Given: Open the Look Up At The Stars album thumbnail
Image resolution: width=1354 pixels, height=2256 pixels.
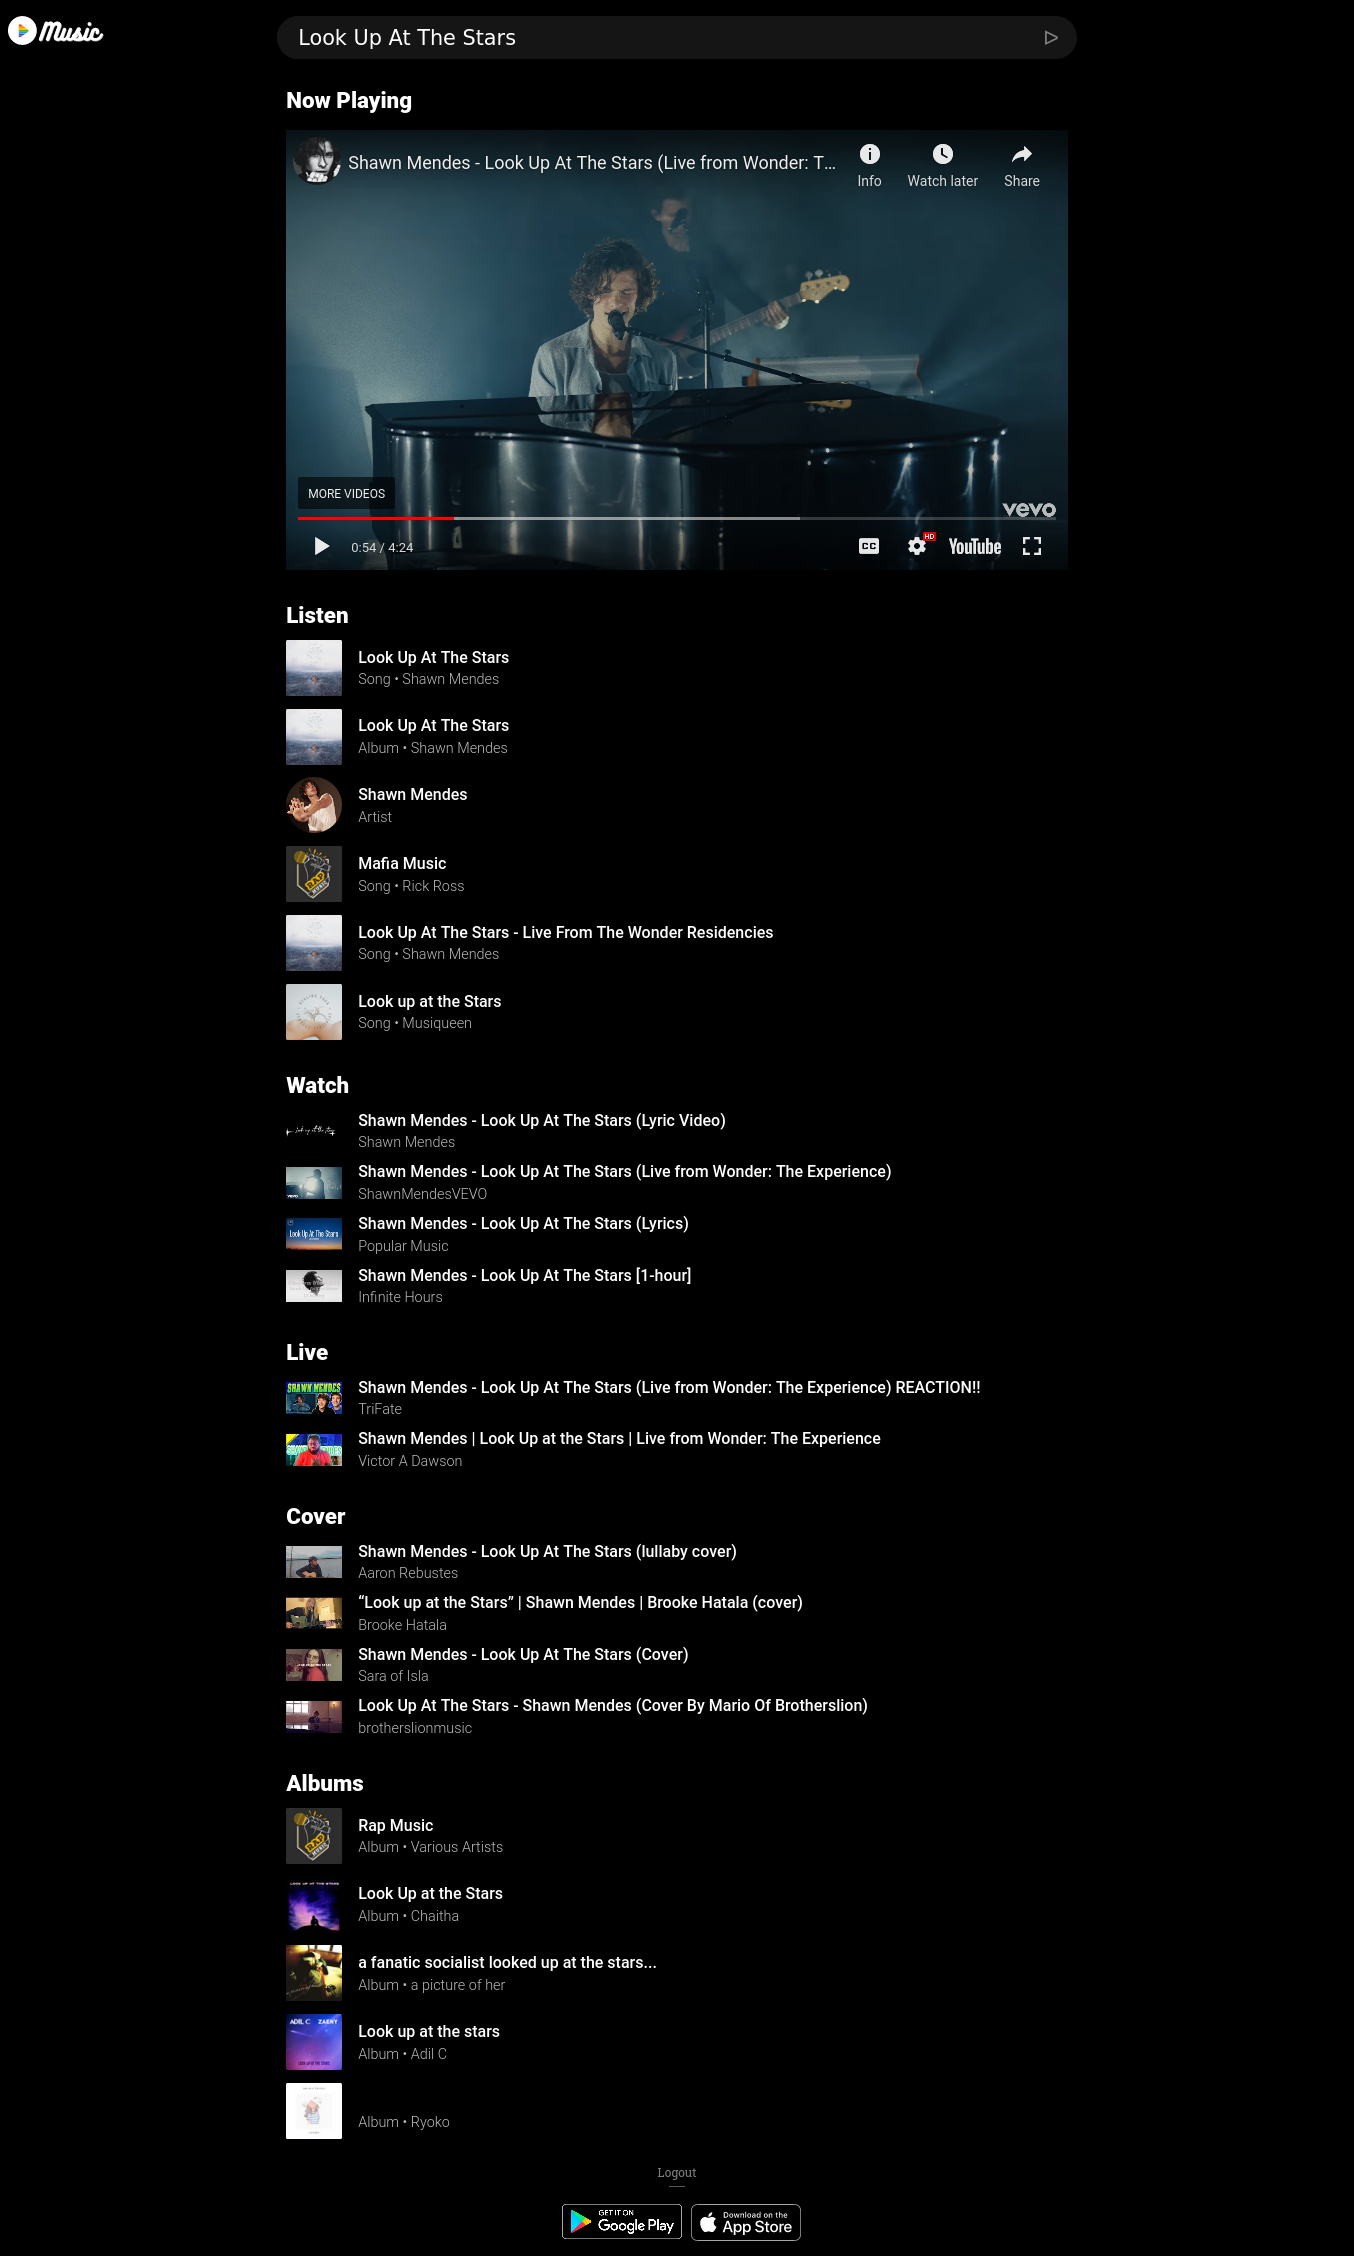Looking at the screenshot, I should click(x=314, y=737).
